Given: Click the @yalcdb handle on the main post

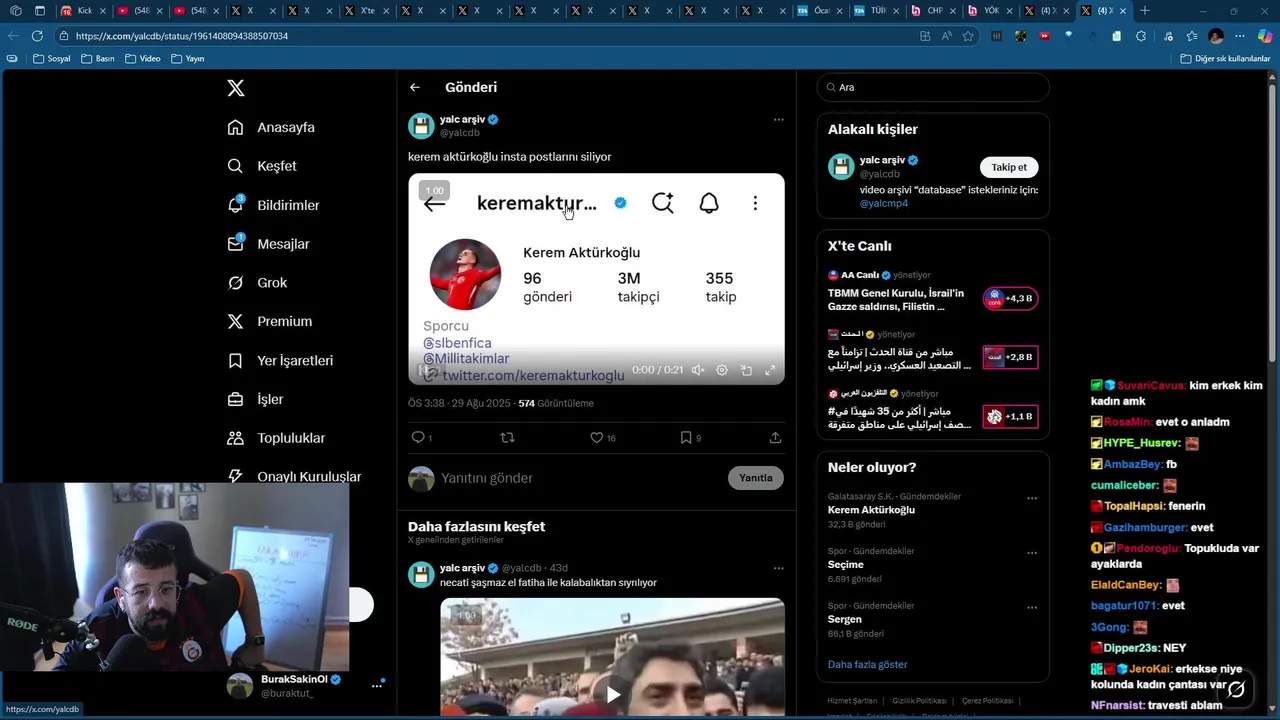Looking at the screenshot, I should click(460, 133).
